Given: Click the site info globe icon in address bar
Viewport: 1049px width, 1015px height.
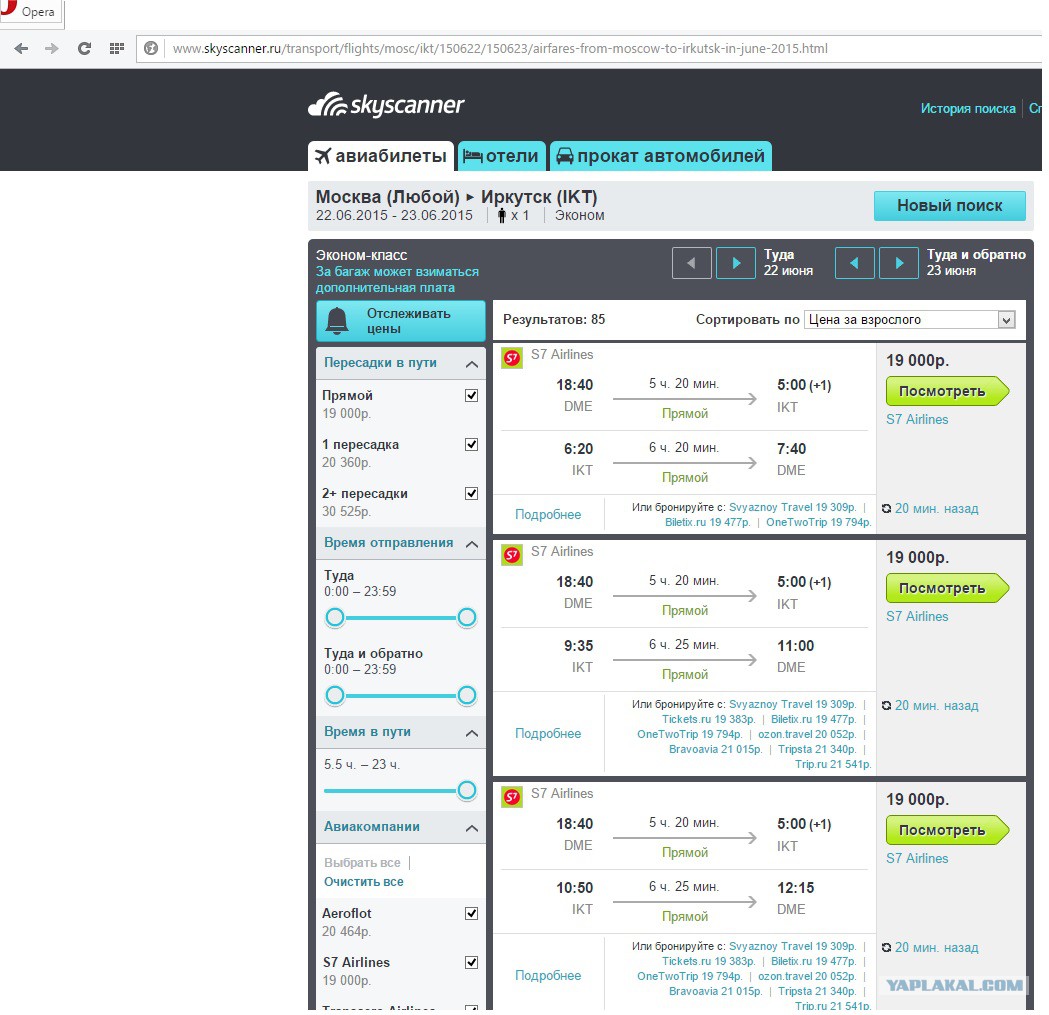Looking at the screenshot, I should (x=151, y=48).
